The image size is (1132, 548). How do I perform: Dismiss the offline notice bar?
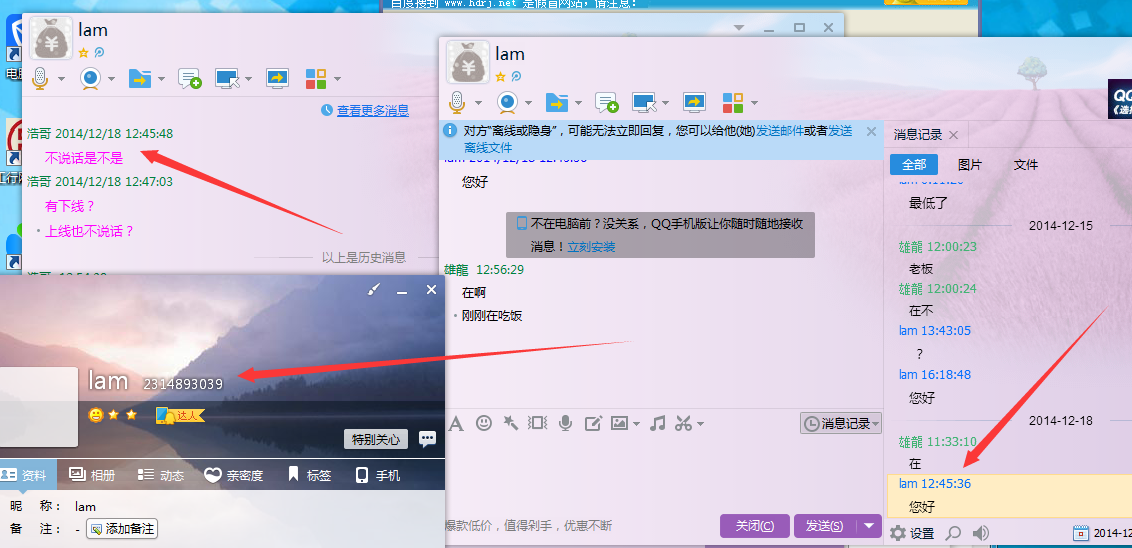pyautogui.click(x=871, y=131)
